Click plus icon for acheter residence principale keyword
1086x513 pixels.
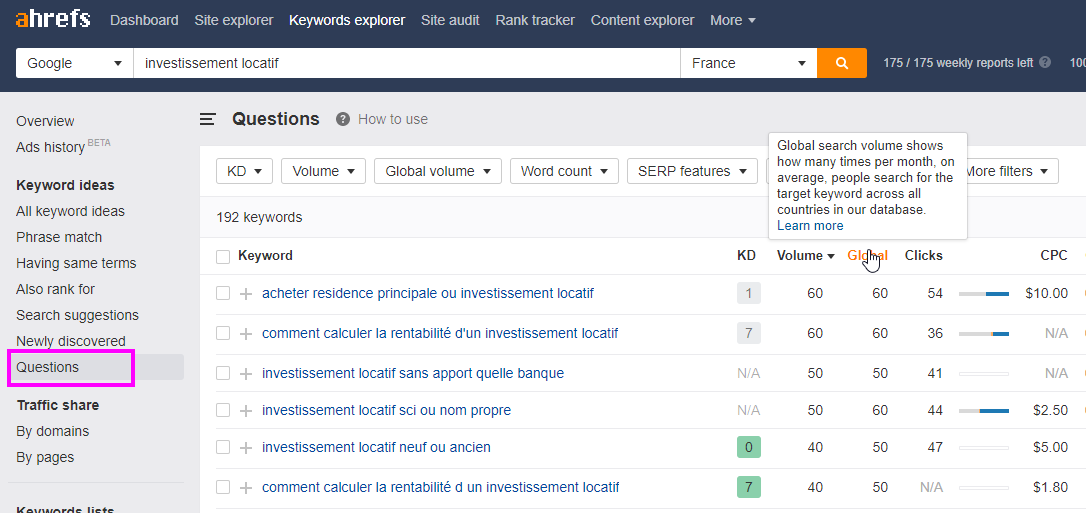pos(245,294)
